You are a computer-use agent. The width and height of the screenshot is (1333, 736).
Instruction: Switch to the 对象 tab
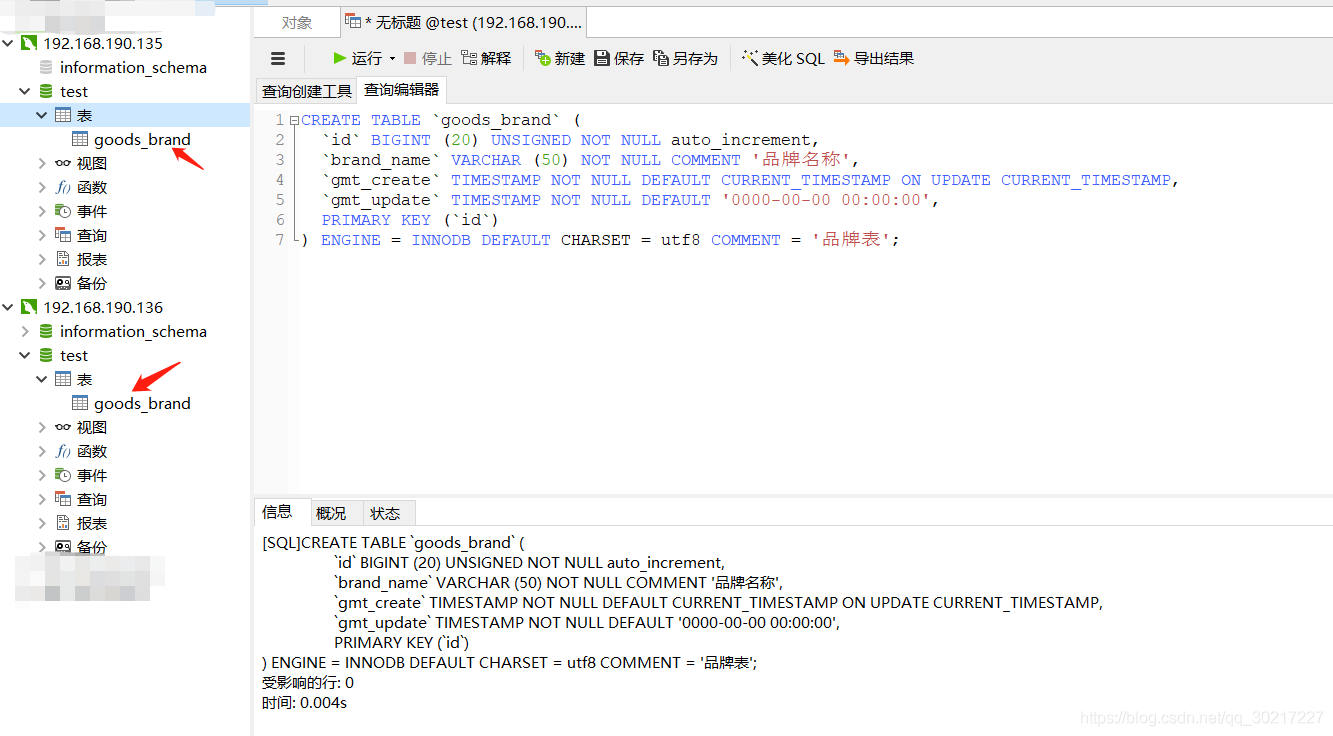point(297,22)
